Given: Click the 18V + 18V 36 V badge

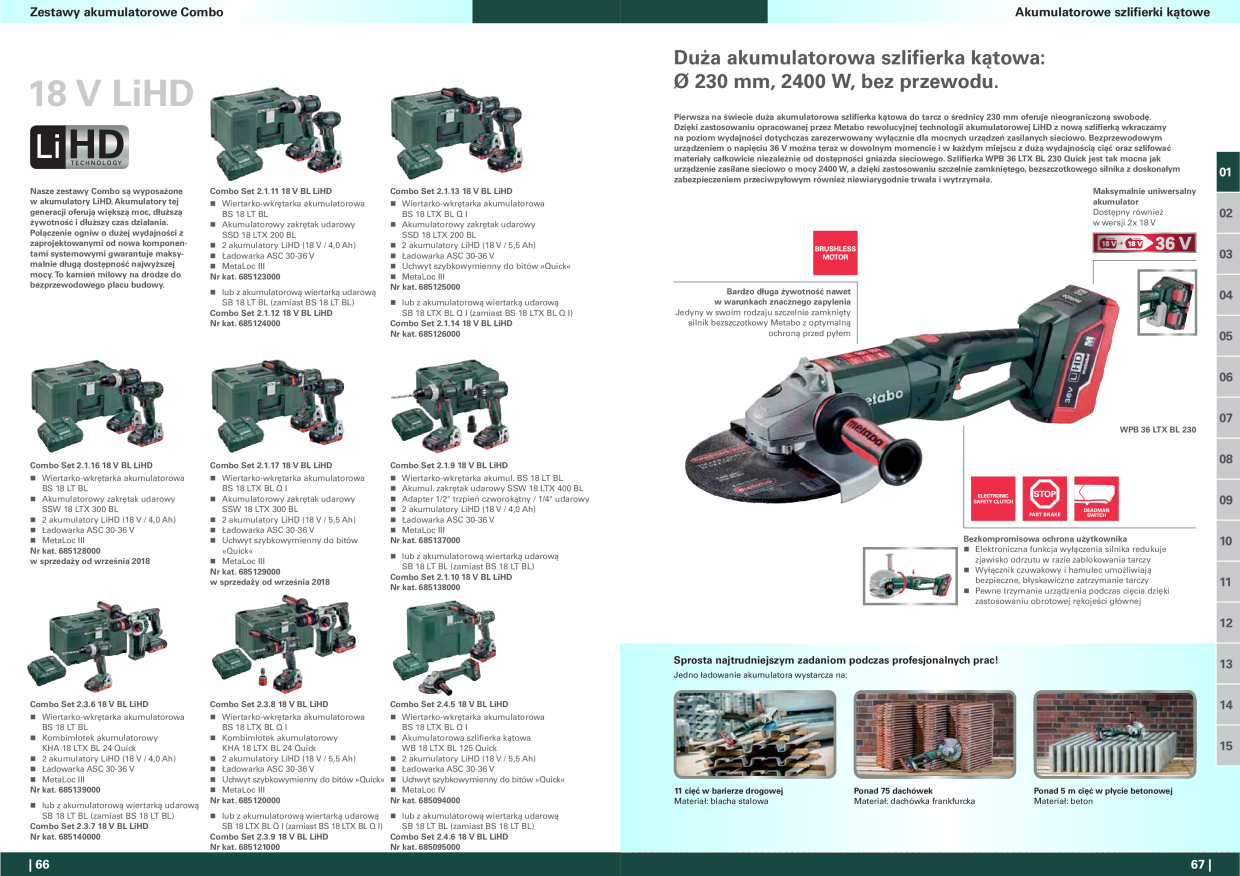Looking at the screenshot, I should (1145, 243).
